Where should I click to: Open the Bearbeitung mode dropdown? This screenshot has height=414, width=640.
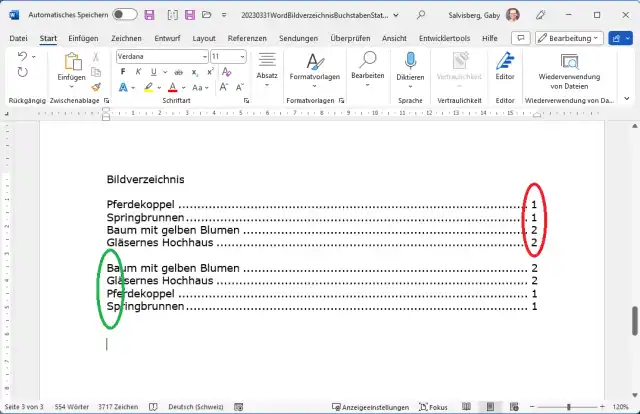coord(568,37)
